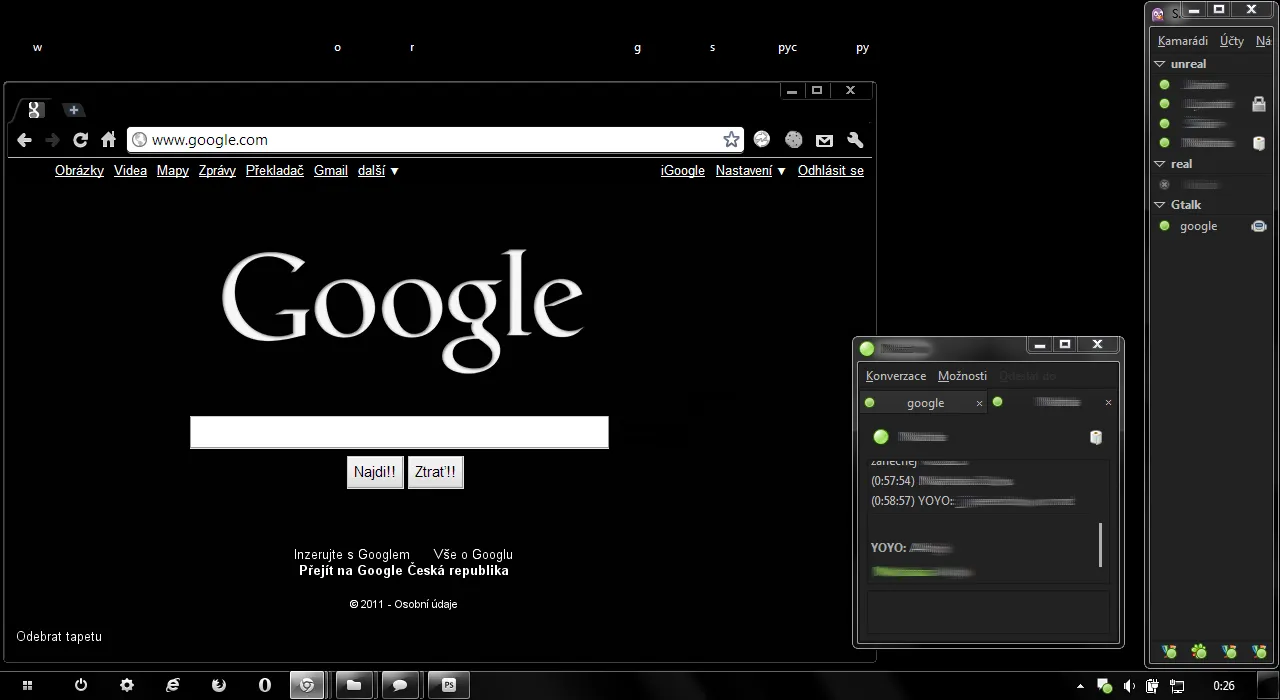Image resolution: width=1280 pixels, height=700 pixels.
Task: Click the round extension icon next to star
Action: click(762, 140)
